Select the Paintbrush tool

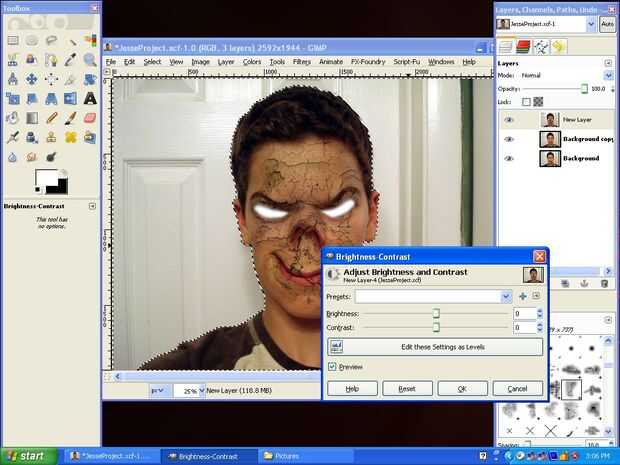[x=71, y=118]
